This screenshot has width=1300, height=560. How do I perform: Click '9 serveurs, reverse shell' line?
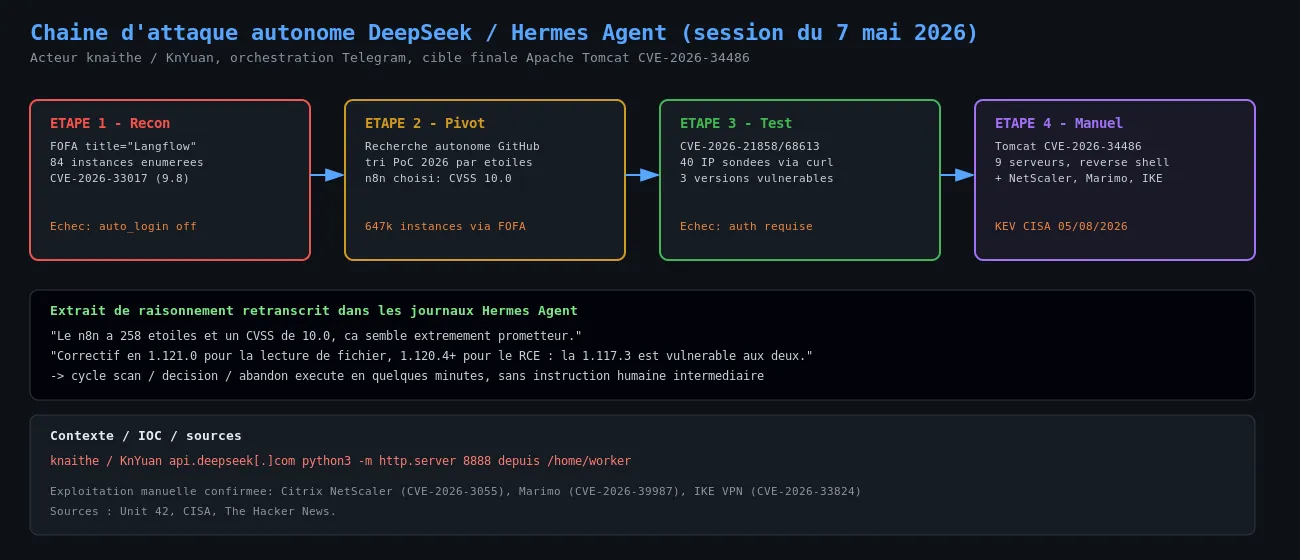[1082, 162]
